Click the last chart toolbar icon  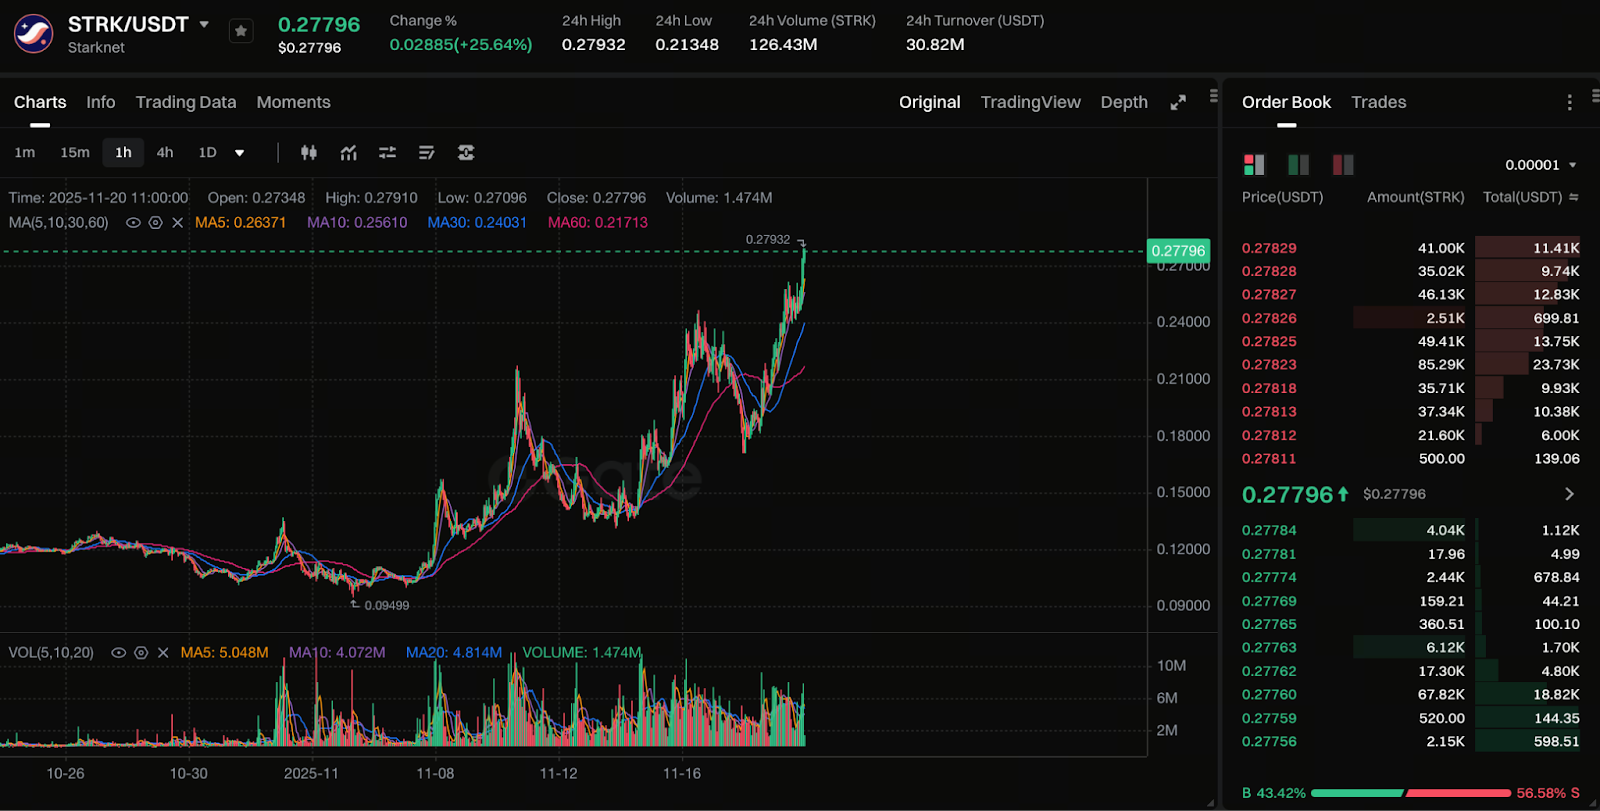(466, 152)
